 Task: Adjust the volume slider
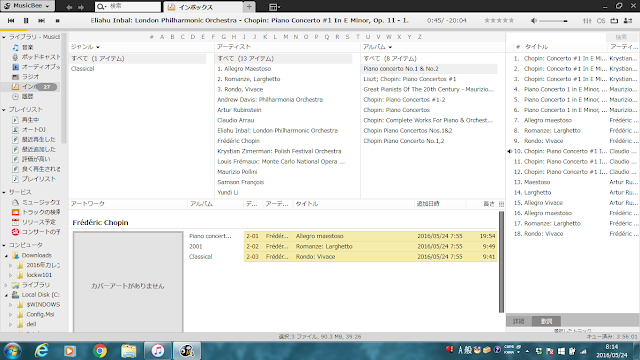click(x=554, y=21)
